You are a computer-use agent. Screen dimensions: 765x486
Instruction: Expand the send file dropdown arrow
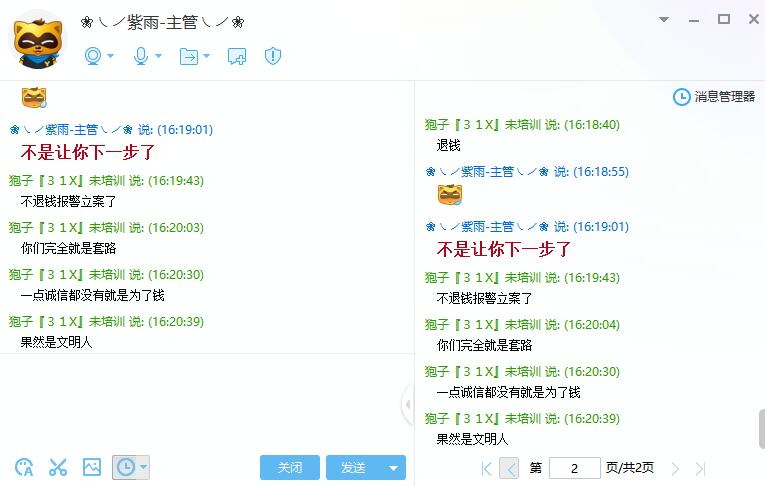coord(206,56)
